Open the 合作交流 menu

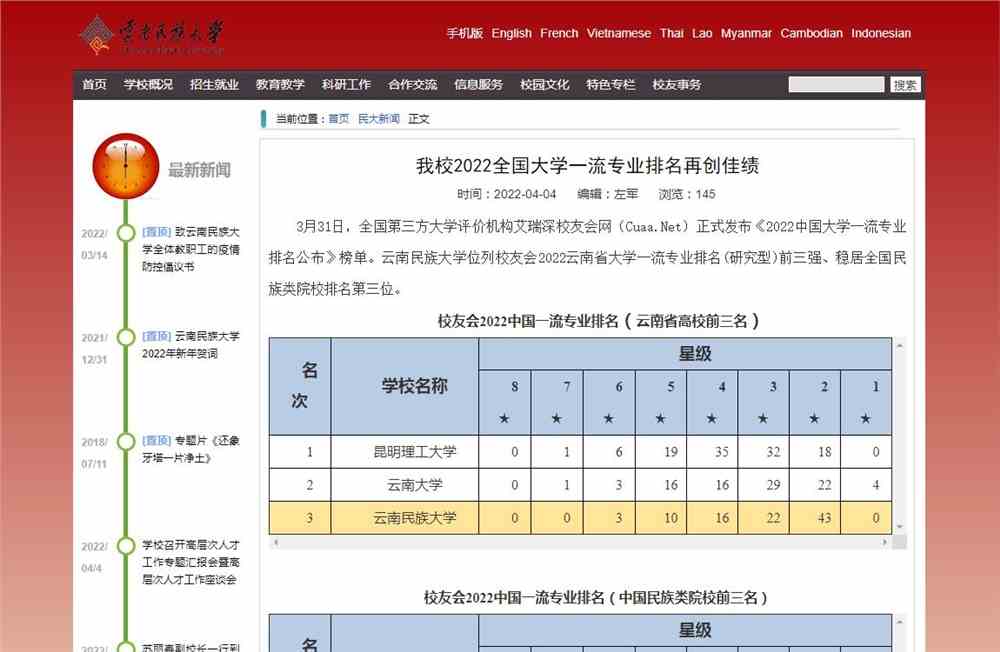pos(413,84)
